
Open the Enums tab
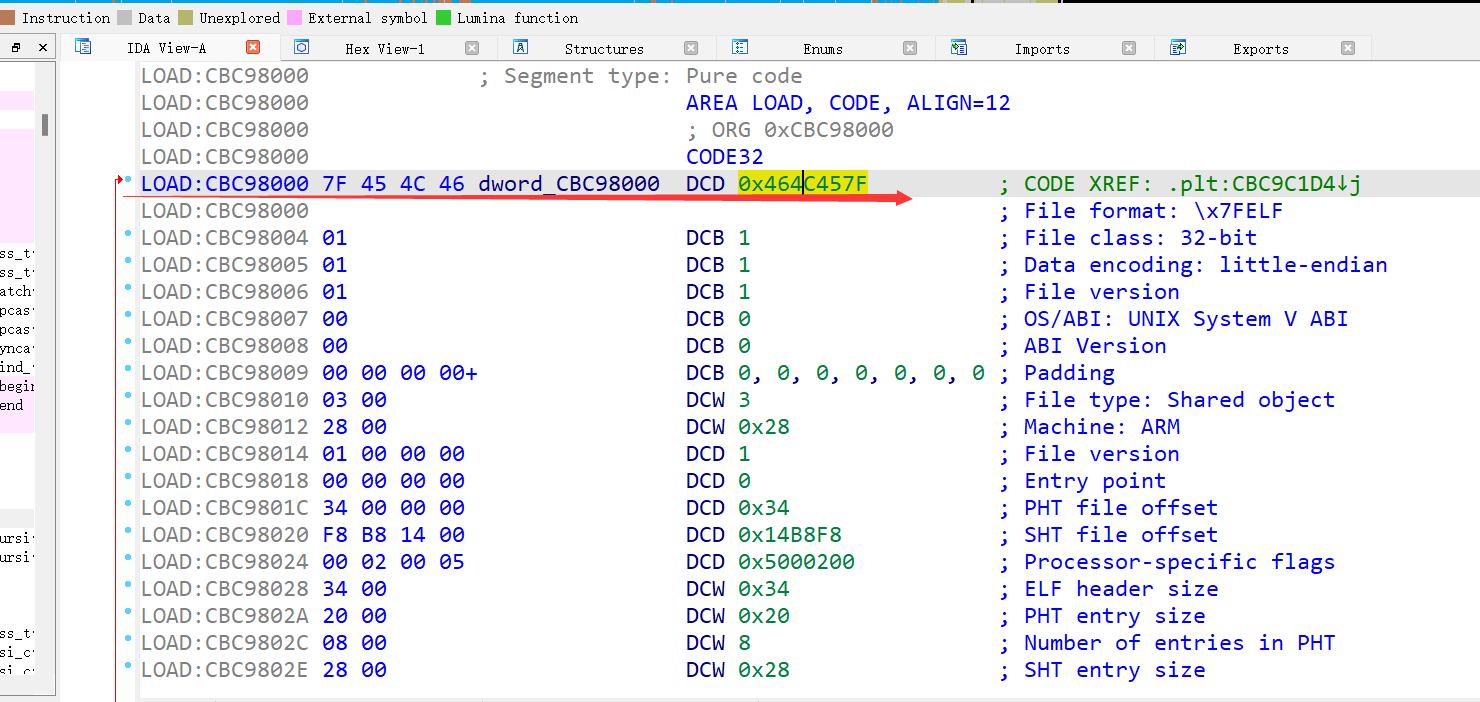coord(822,49)
